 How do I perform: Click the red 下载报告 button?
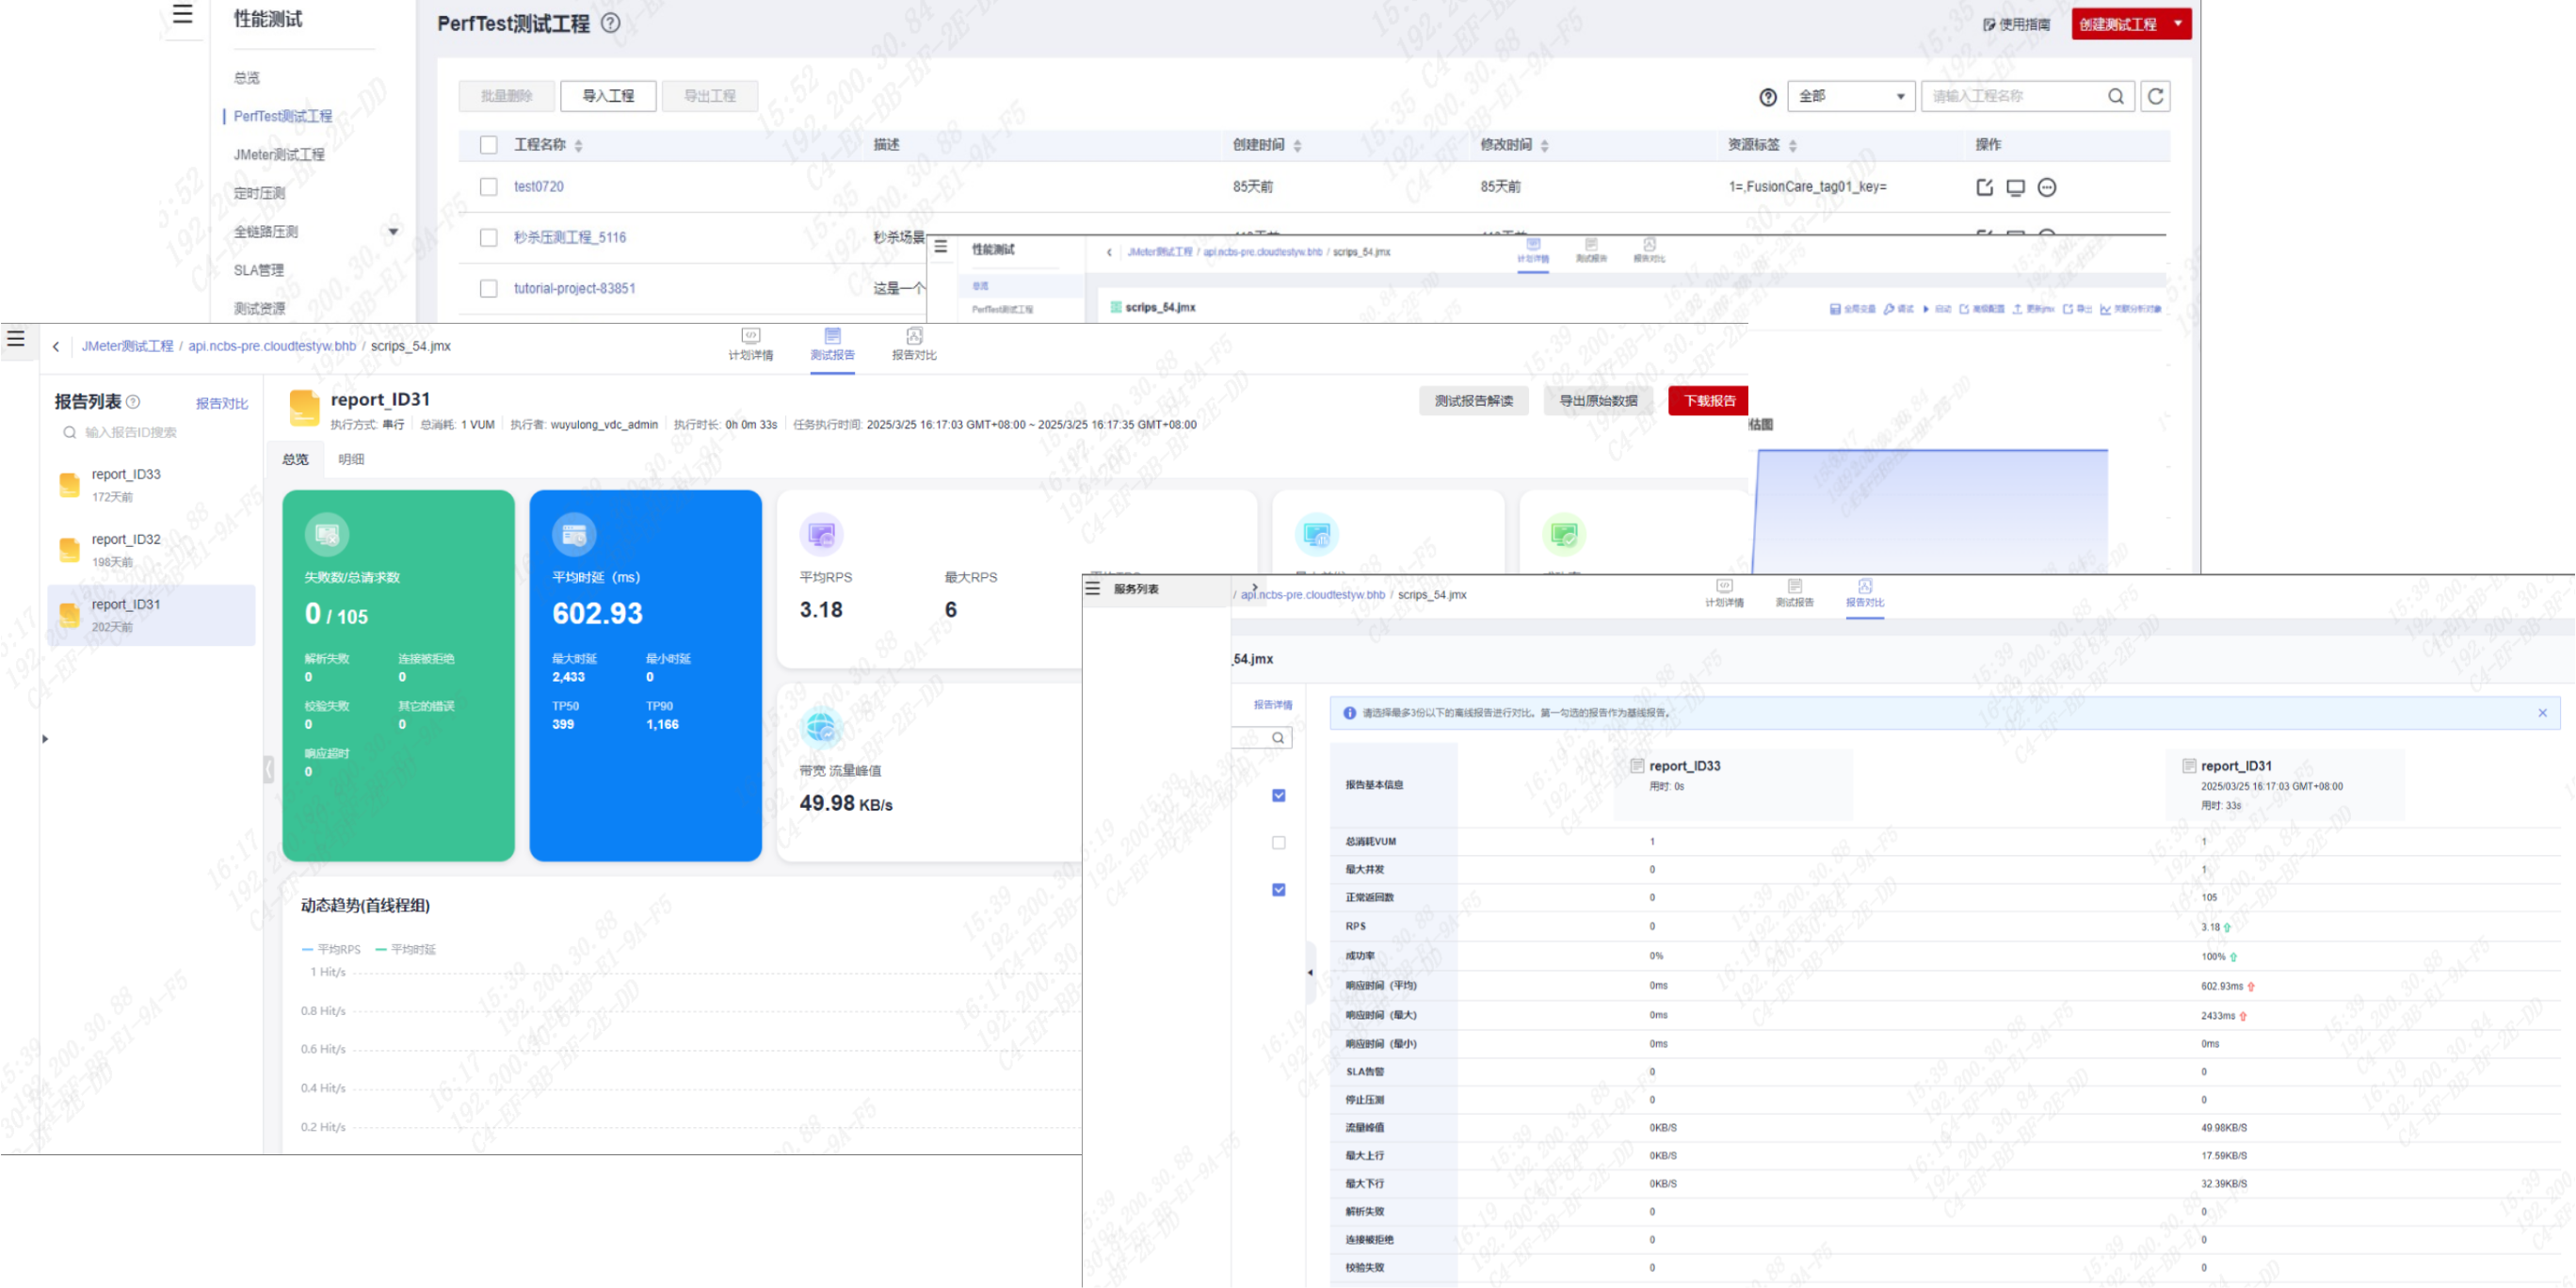coord(1709,401)
